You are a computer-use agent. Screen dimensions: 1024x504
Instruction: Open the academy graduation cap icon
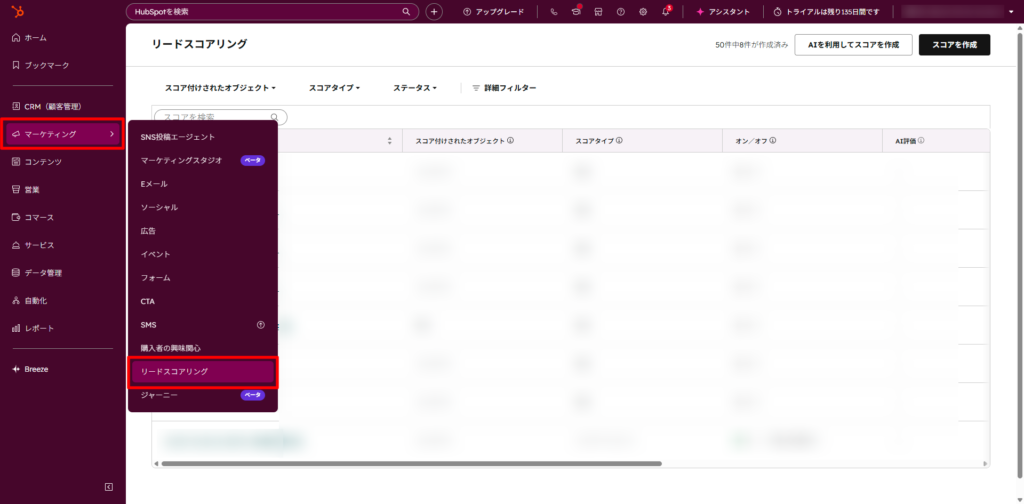tap(576, 12)
